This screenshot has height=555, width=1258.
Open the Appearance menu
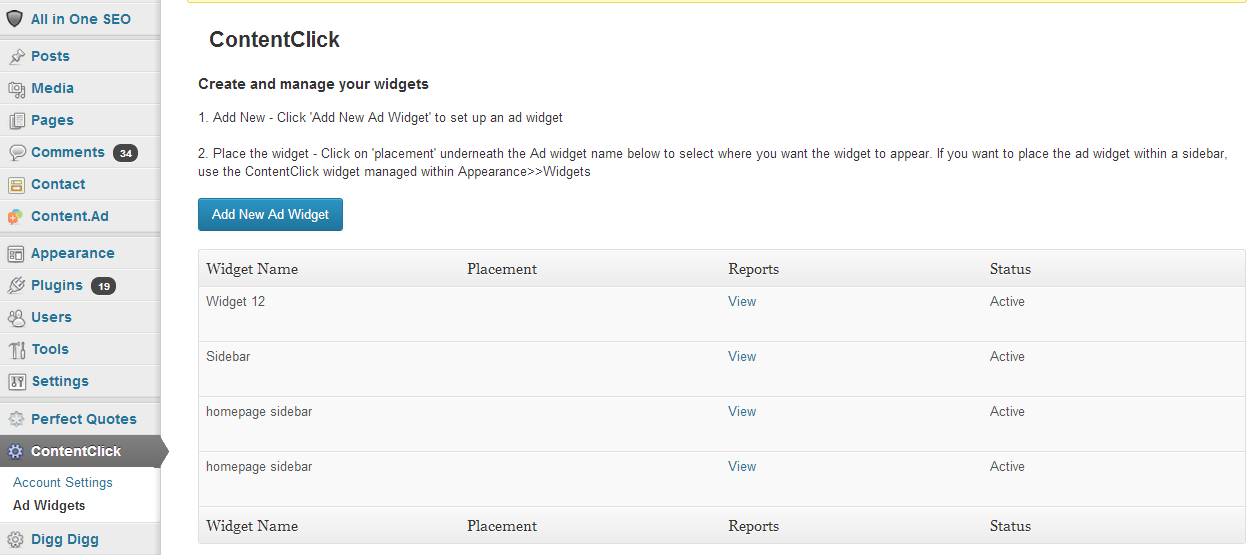coord(72,253)
